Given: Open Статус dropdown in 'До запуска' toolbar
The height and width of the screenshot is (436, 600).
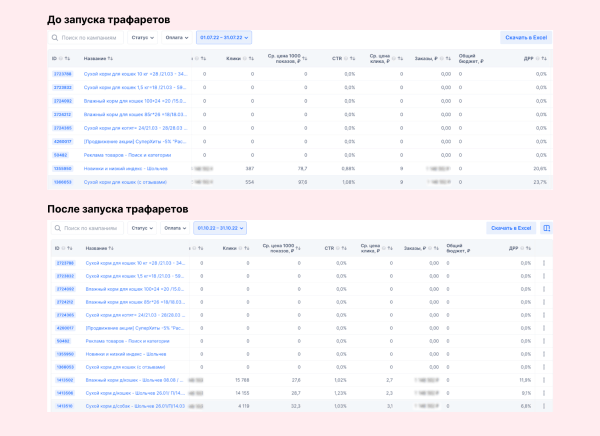Looking at the screenshot, I should [142, 38].
